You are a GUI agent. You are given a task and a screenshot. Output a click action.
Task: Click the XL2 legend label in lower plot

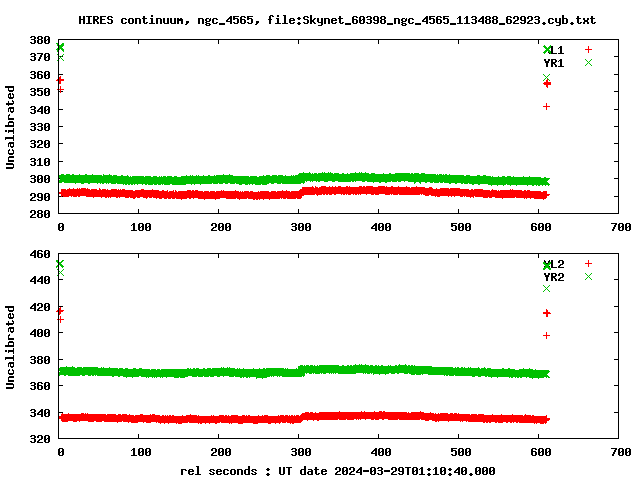coord(553,264)
